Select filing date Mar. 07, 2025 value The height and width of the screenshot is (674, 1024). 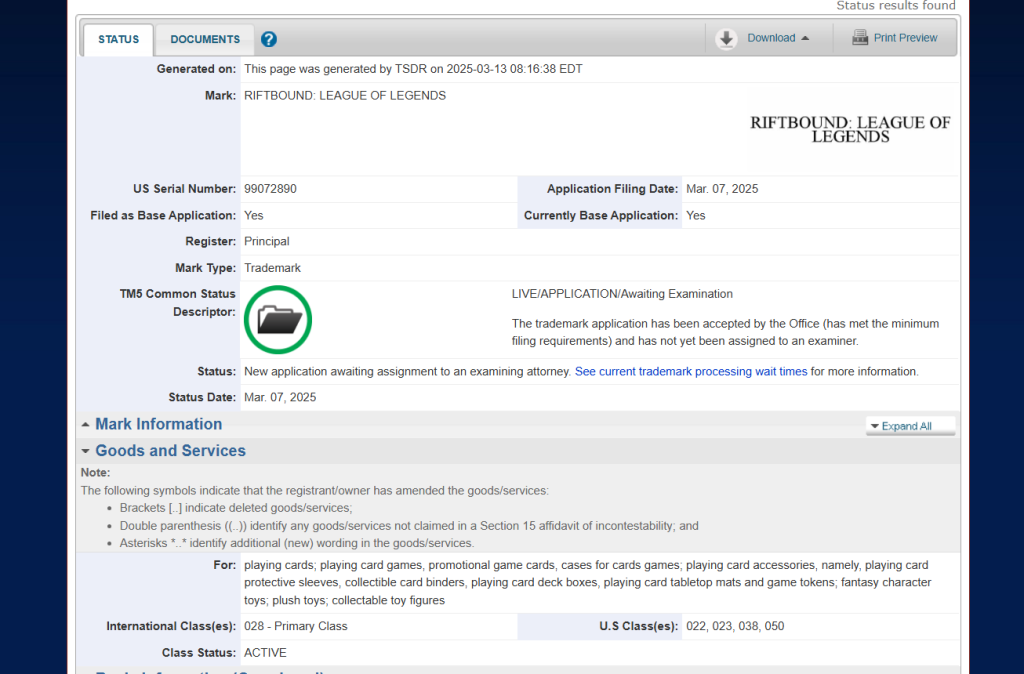click(722, 189)
